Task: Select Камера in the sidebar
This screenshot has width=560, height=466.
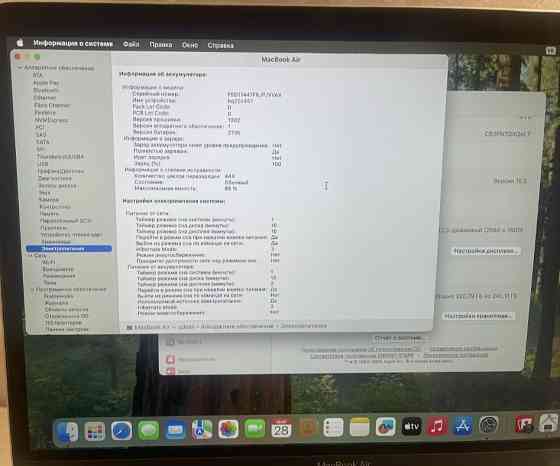Action: tap(49, 200)
